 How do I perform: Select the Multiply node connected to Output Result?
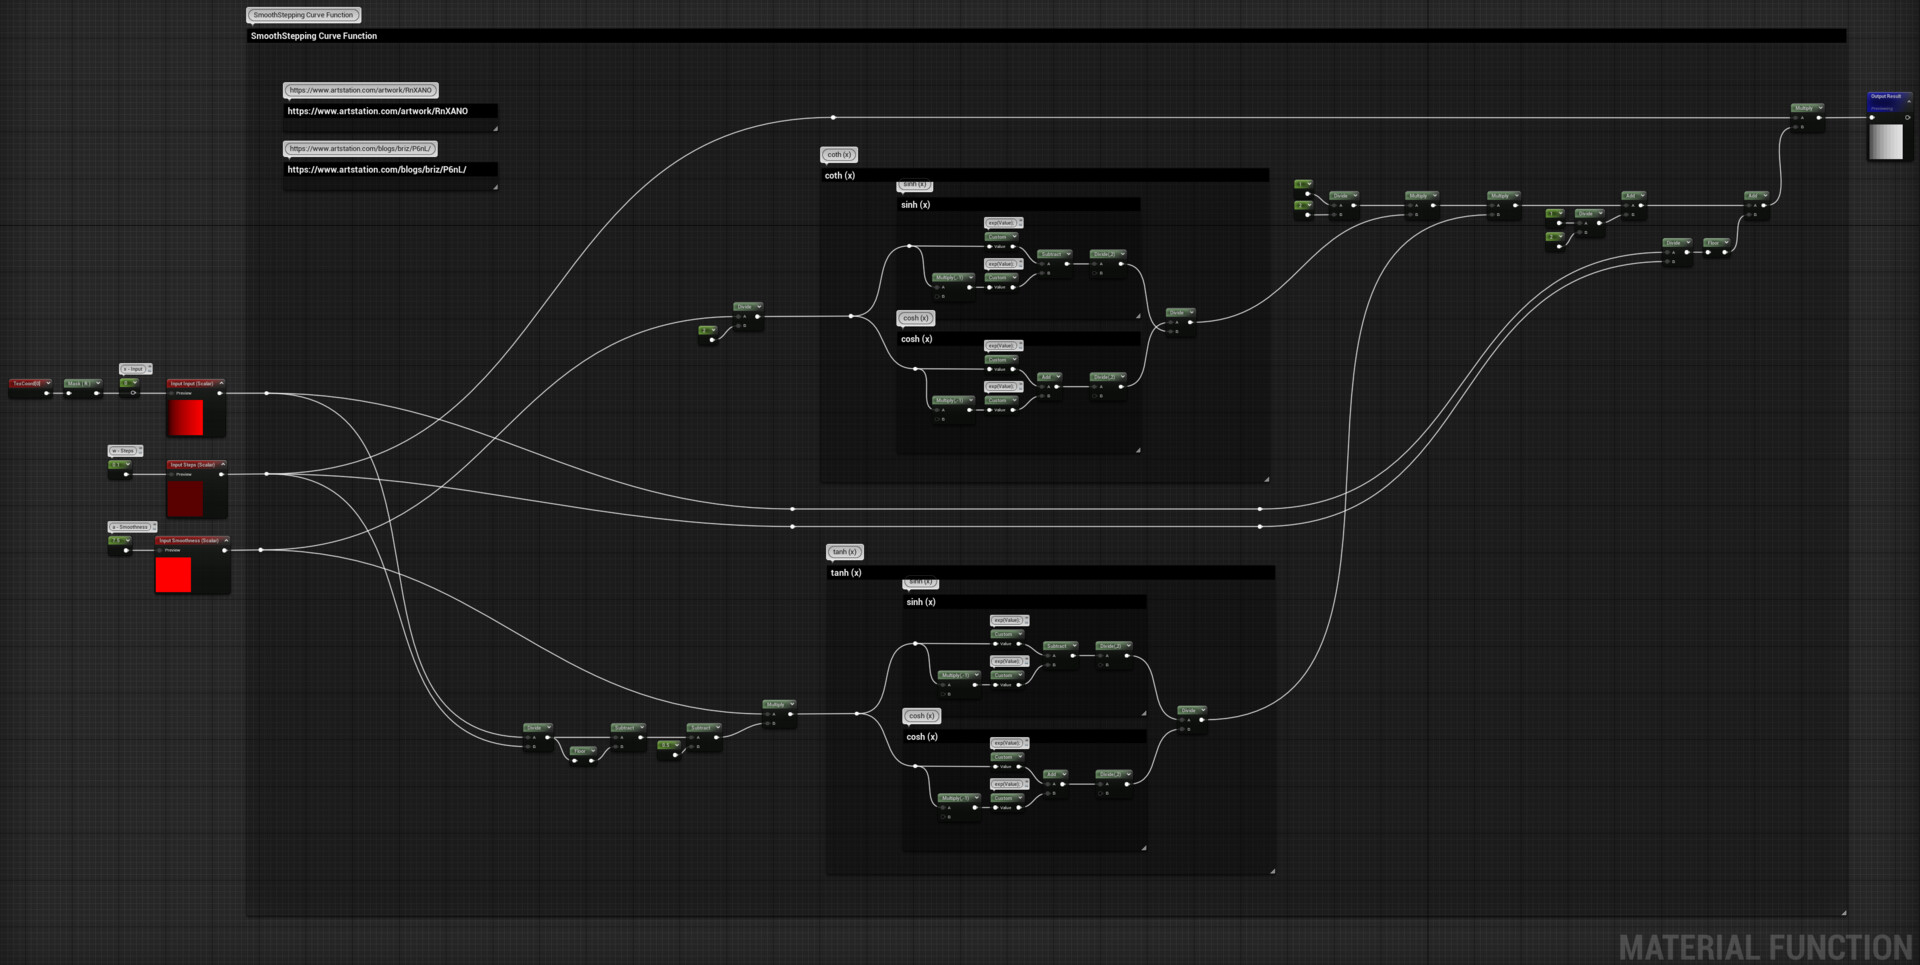coord(1804,108)
